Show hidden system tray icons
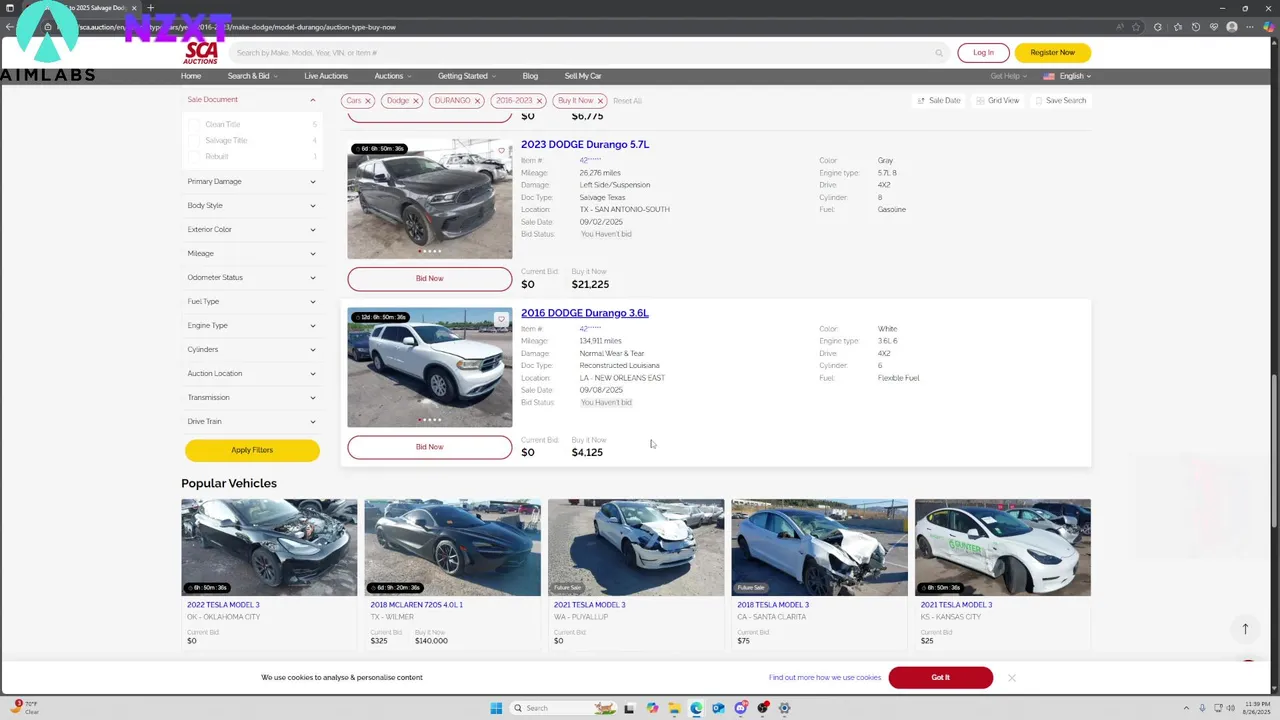 [1186, 708]
